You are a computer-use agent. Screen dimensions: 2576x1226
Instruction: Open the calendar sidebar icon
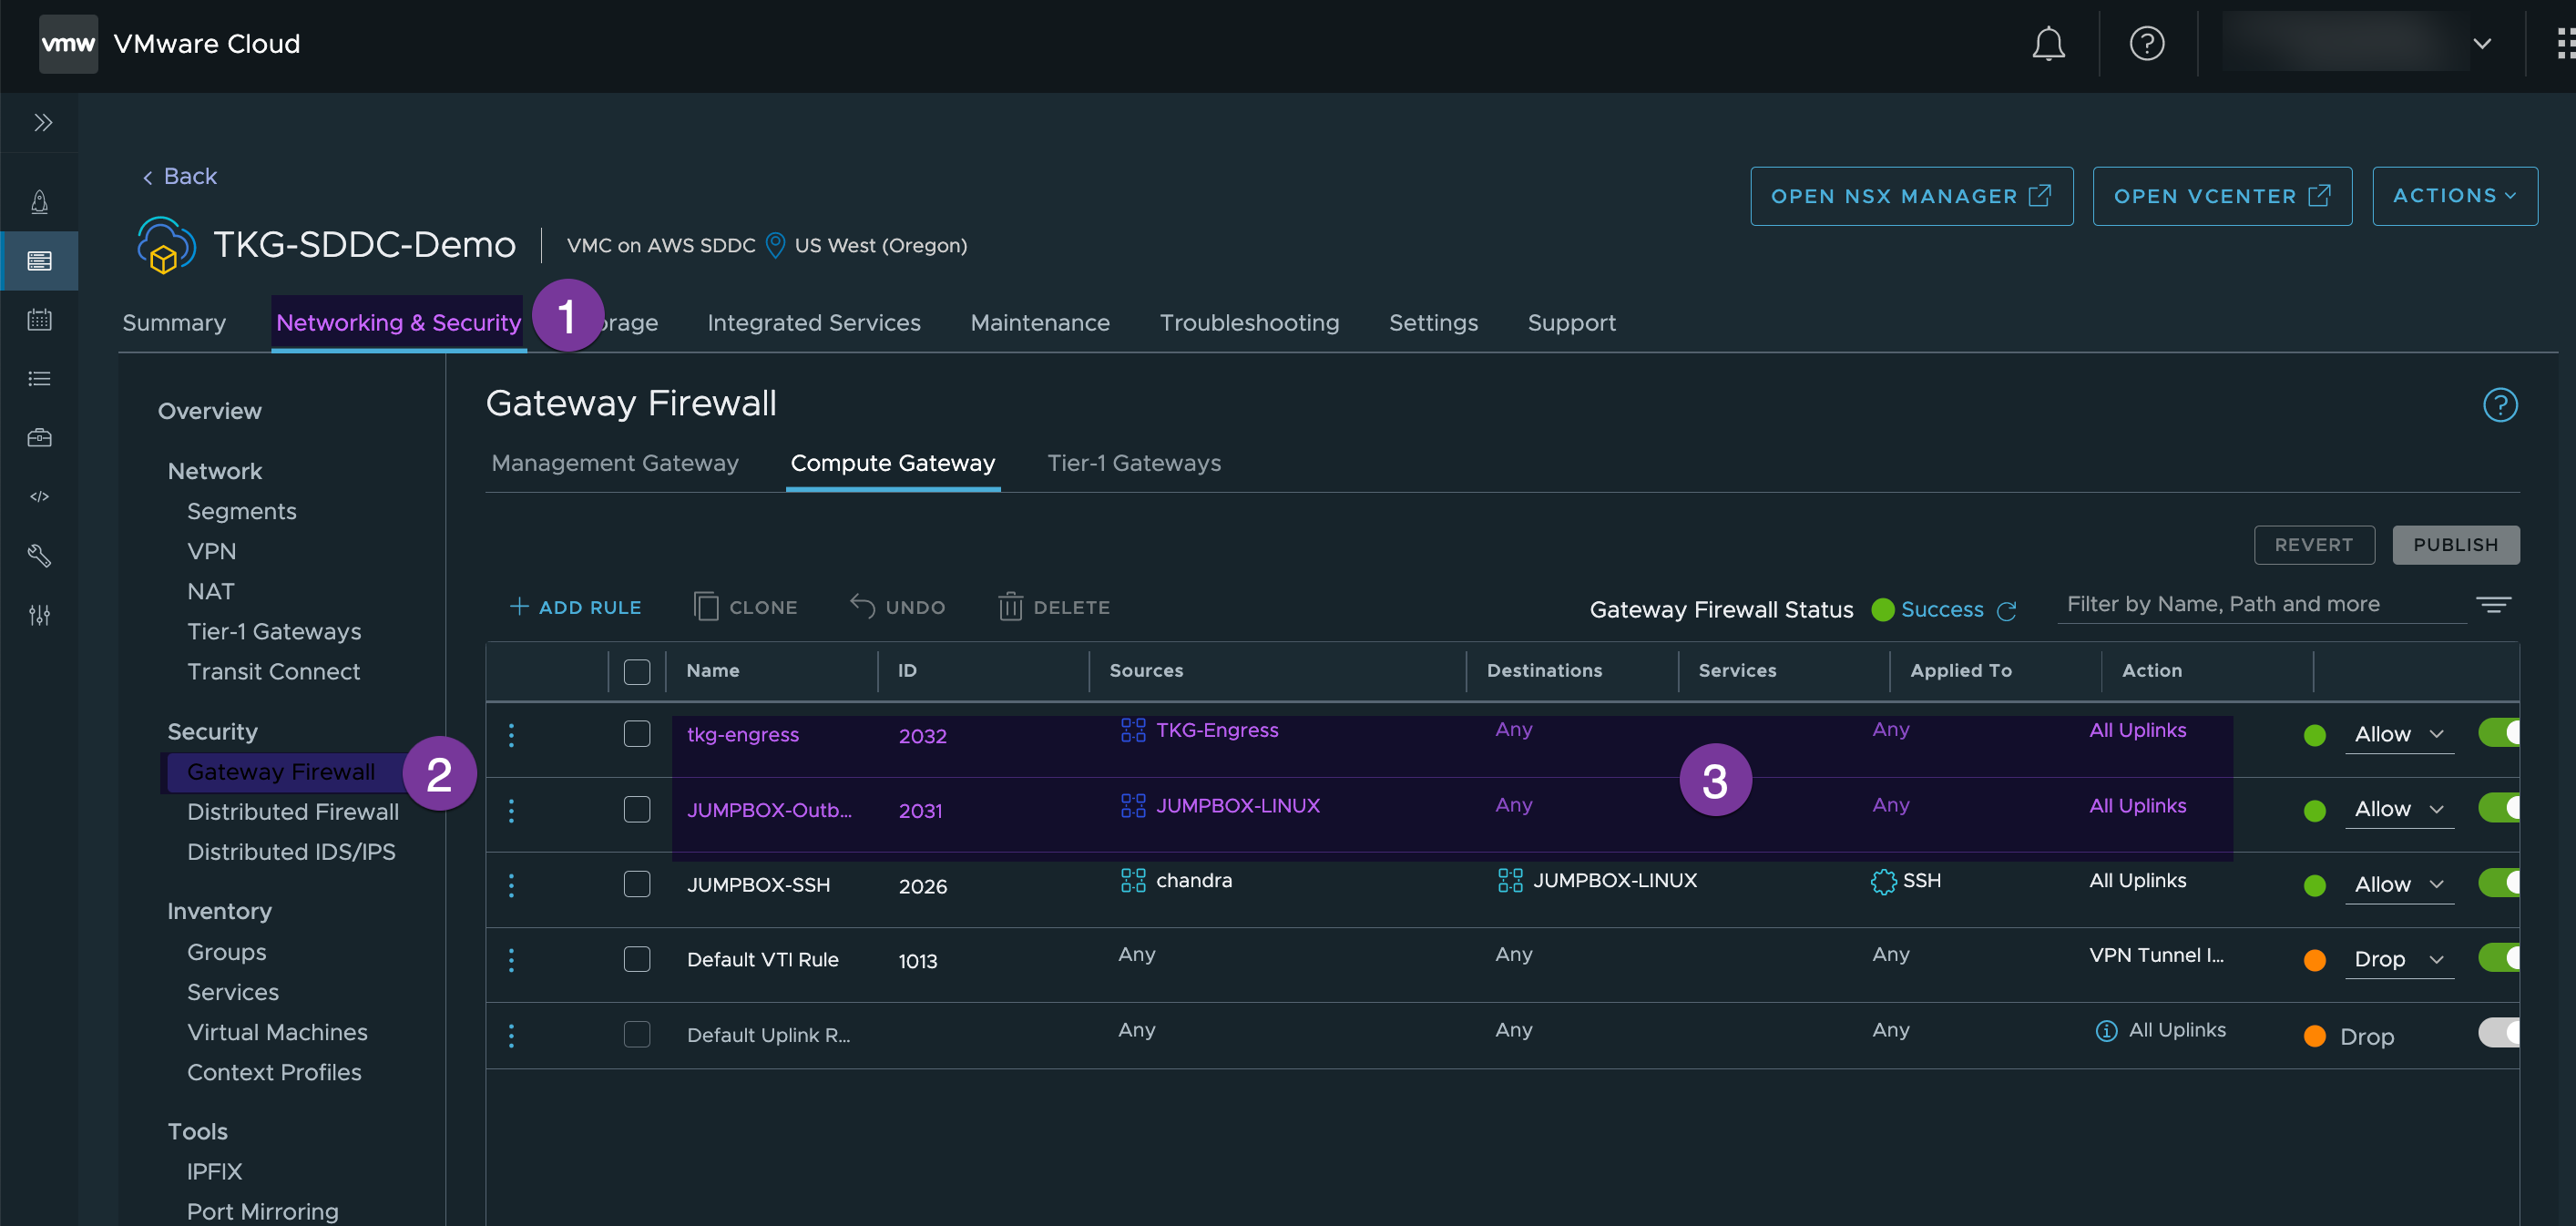point(39,320)
